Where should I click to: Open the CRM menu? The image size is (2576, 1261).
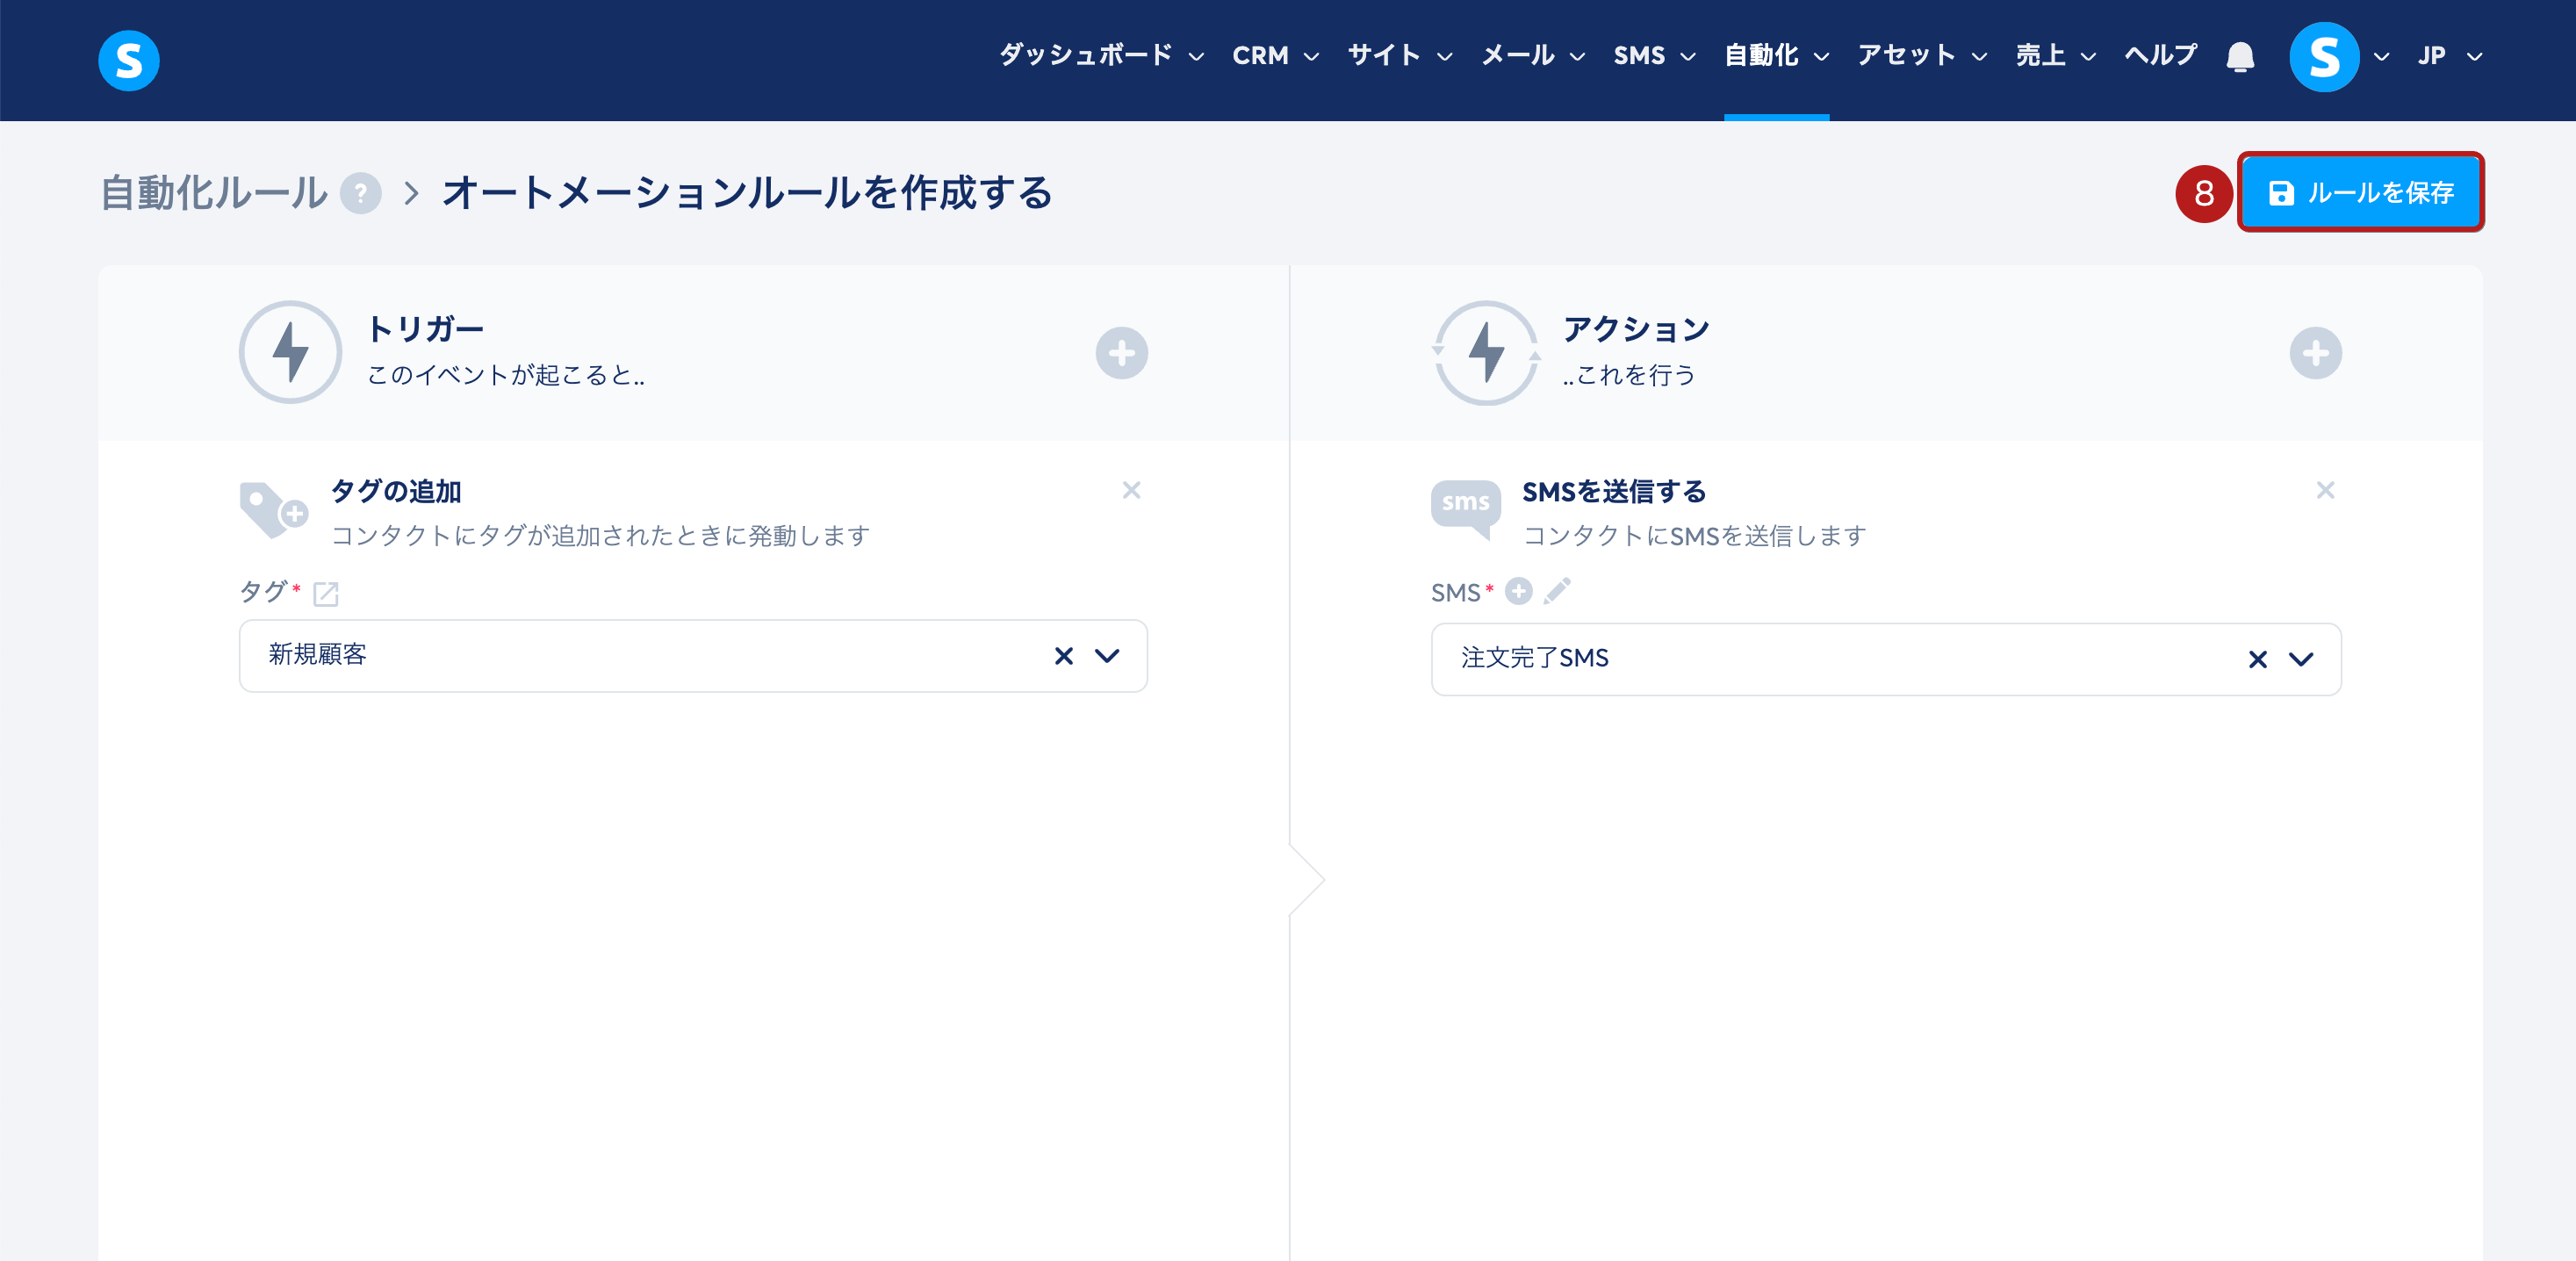(1275, 56)
